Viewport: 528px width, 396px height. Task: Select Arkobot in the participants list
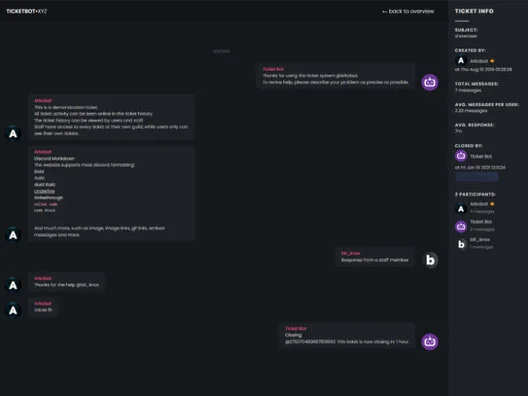pos(475,208)
